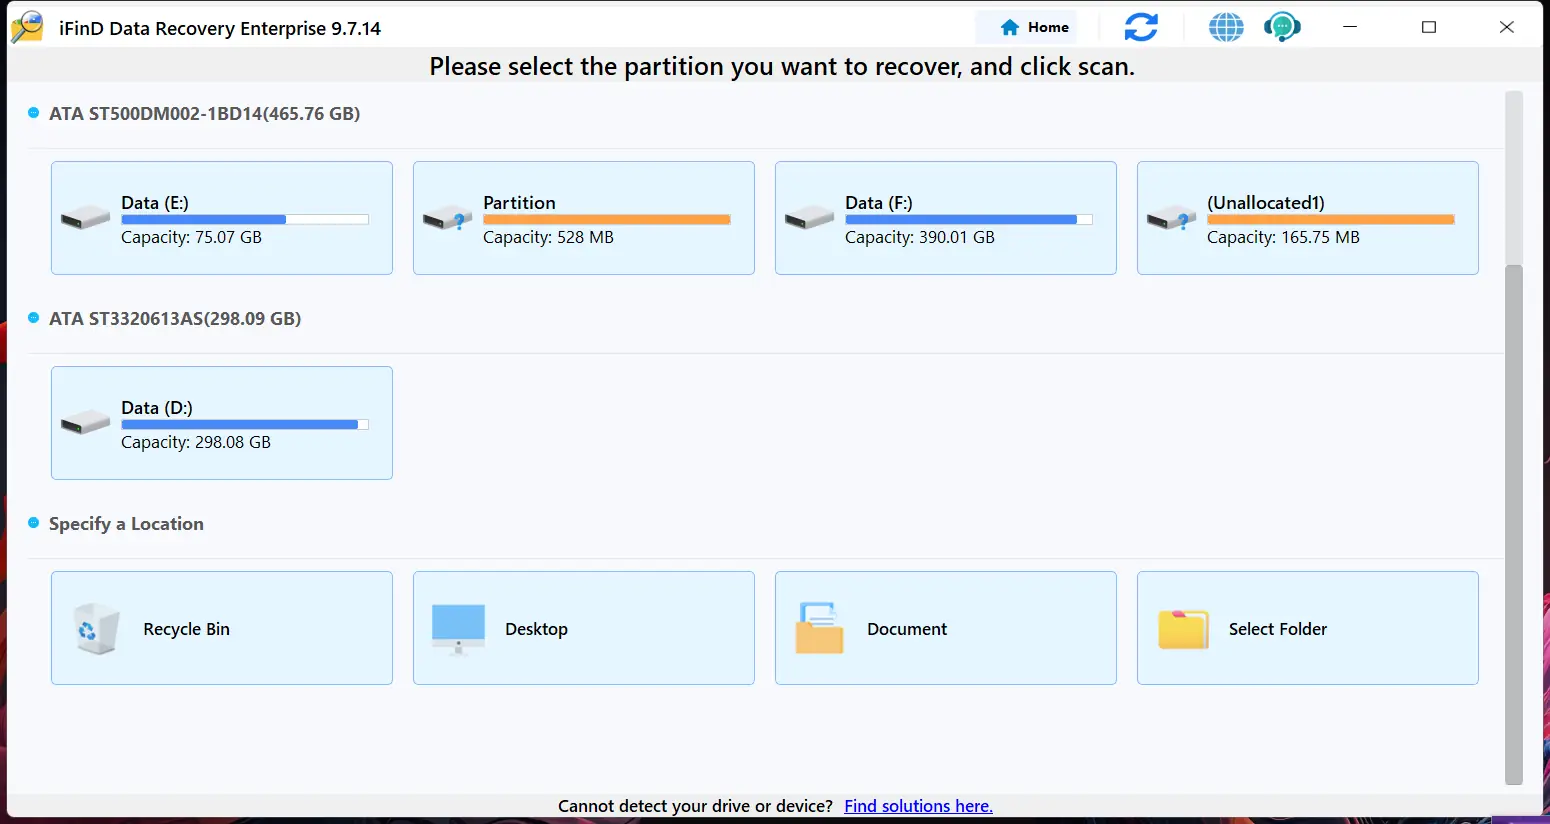Select the (Unallocated1) partition card
Screen dimensions: 1550x824
1308,218
